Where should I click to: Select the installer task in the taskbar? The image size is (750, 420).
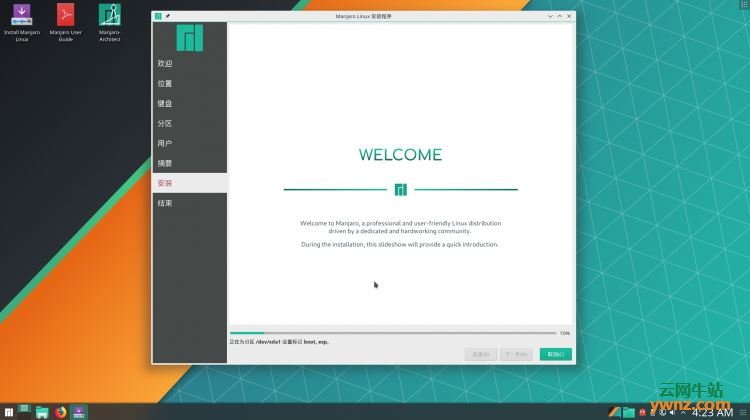[x=79, y=412]
